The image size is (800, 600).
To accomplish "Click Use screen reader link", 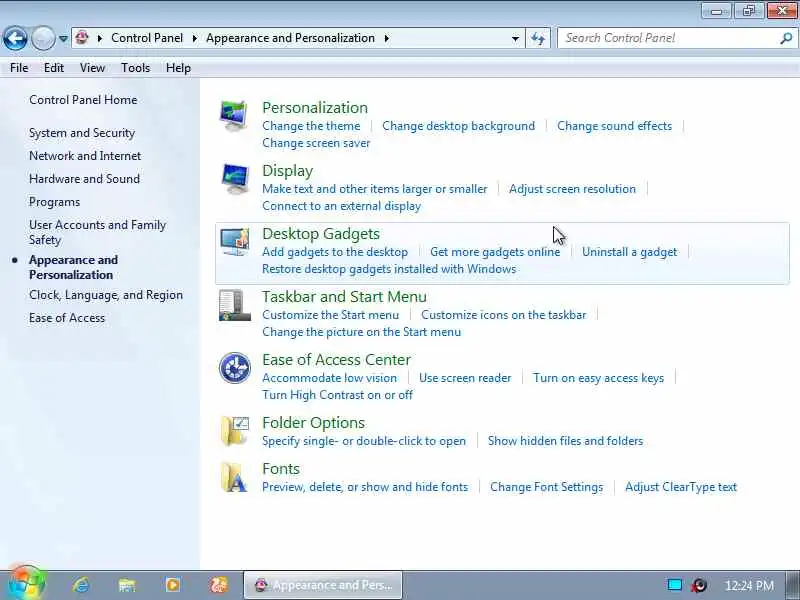I will [x=465, y=378].
